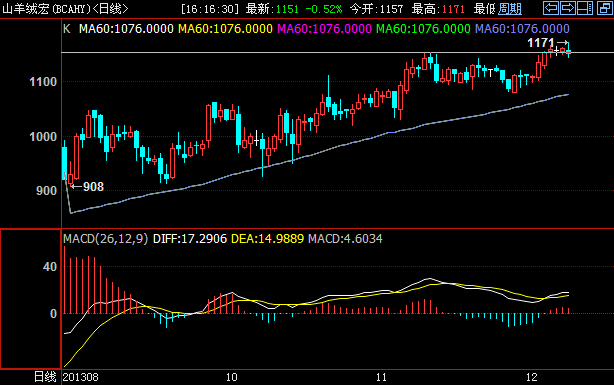This screenshot has width=614, height=385.
Task: Click the MACD:4.6034 value
Action: (345, 239)
